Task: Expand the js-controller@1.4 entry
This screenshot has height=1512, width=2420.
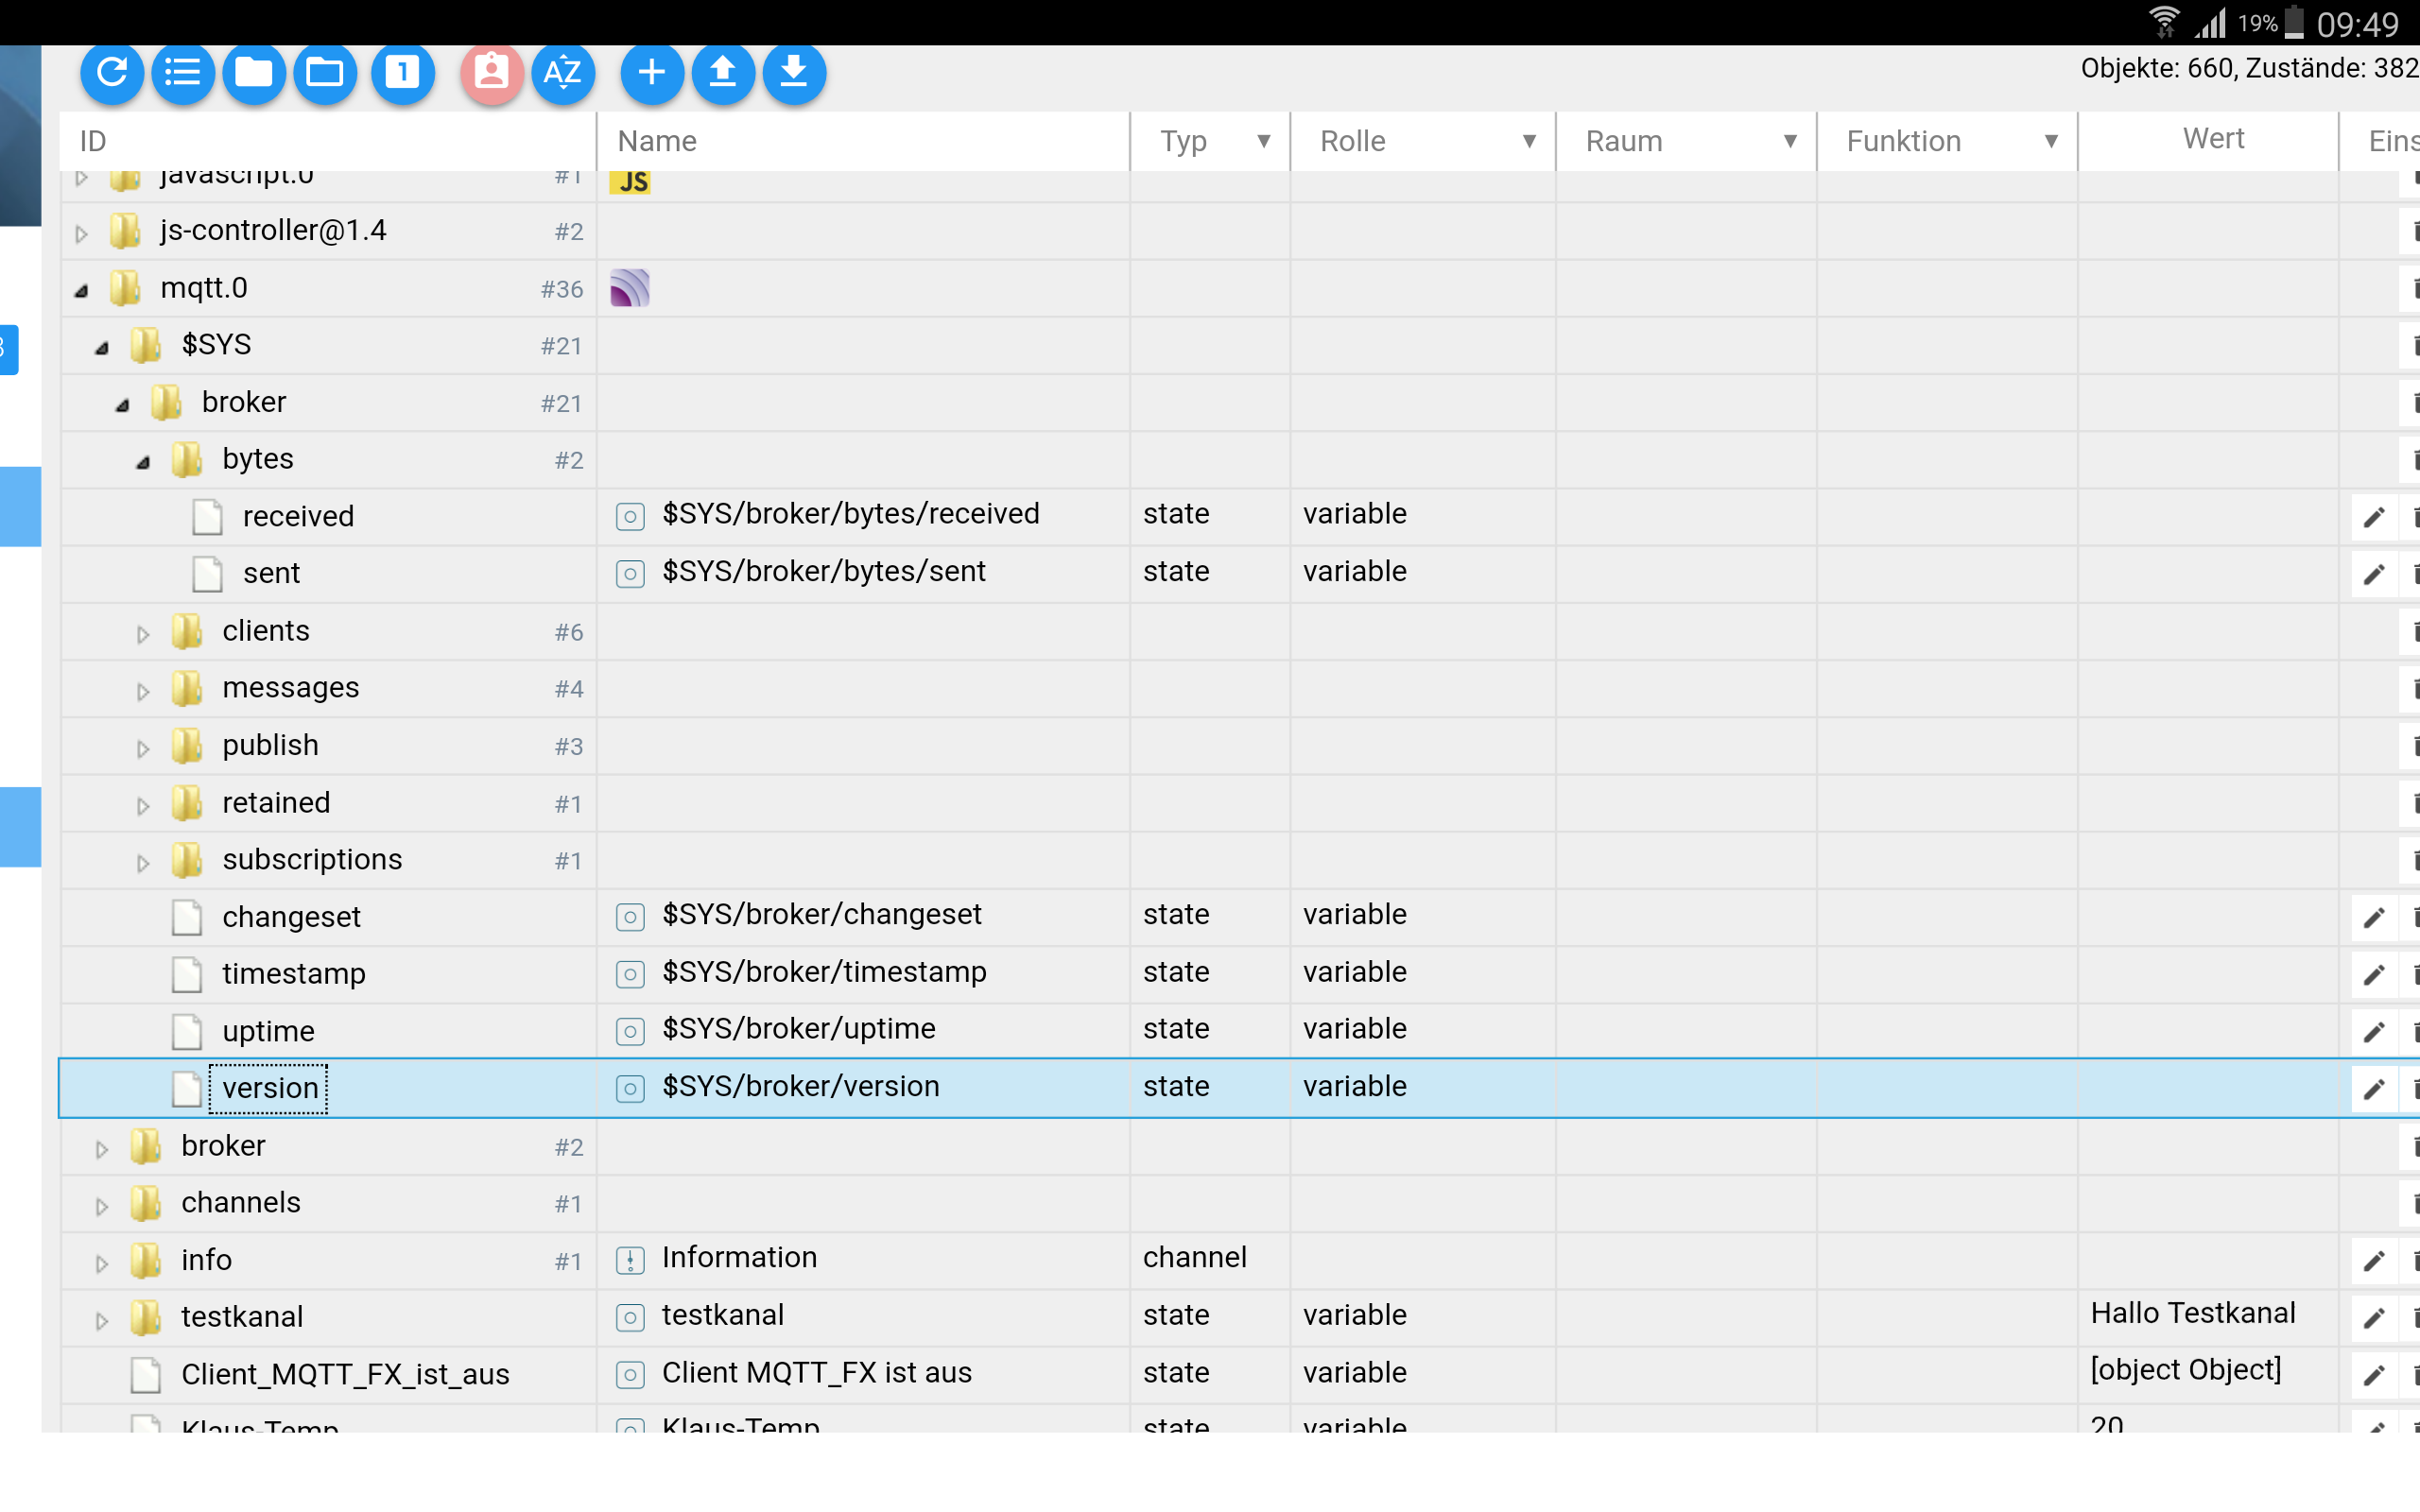Action: (81, 231)
